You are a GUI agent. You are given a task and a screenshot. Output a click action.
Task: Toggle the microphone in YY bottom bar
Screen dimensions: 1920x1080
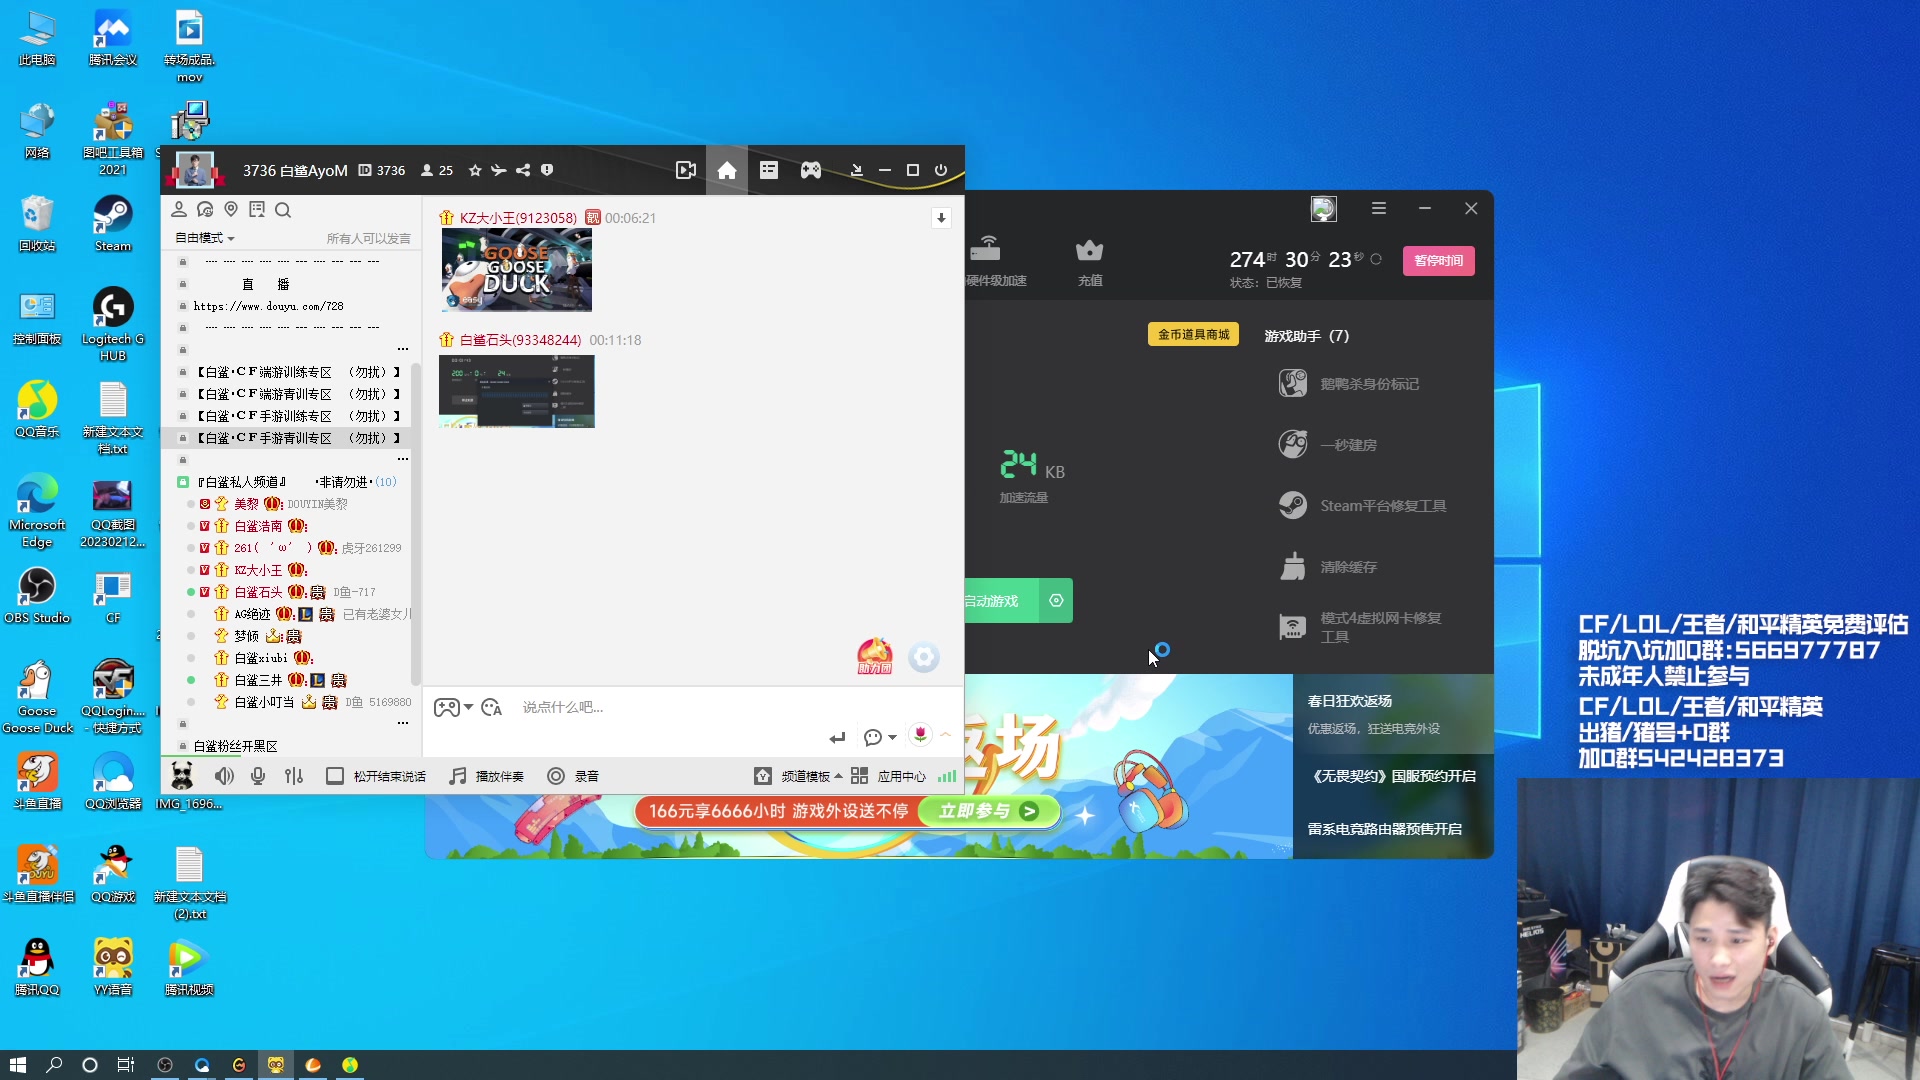[x=258, y=777]
